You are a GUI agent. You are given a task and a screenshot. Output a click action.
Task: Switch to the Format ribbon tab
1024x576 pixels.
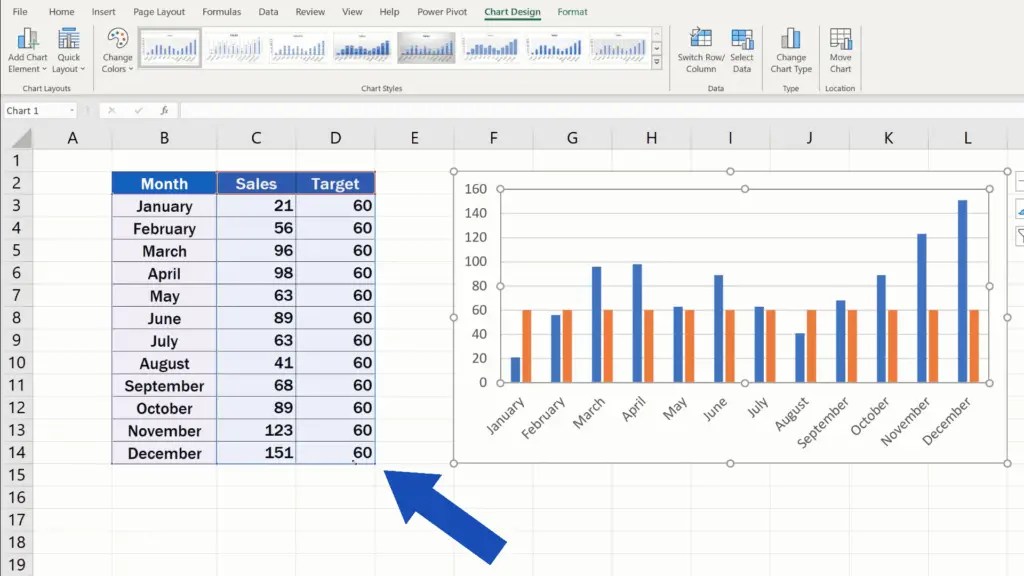tap(572, 12)
